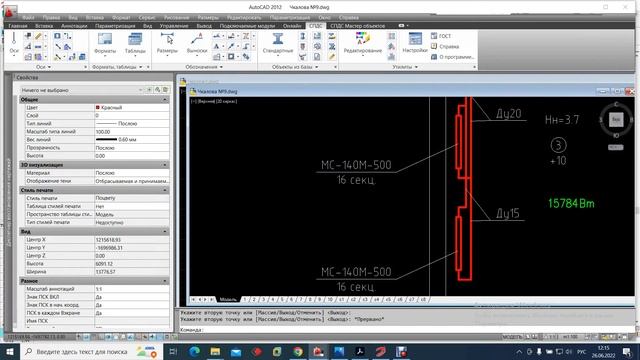Open the Mail app from the taskbar
The image size is (640, 360).
tap(236, 351)
